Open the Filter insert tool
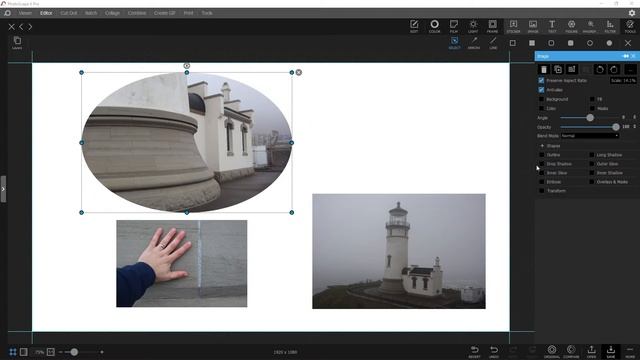 [x=610, y=26]
